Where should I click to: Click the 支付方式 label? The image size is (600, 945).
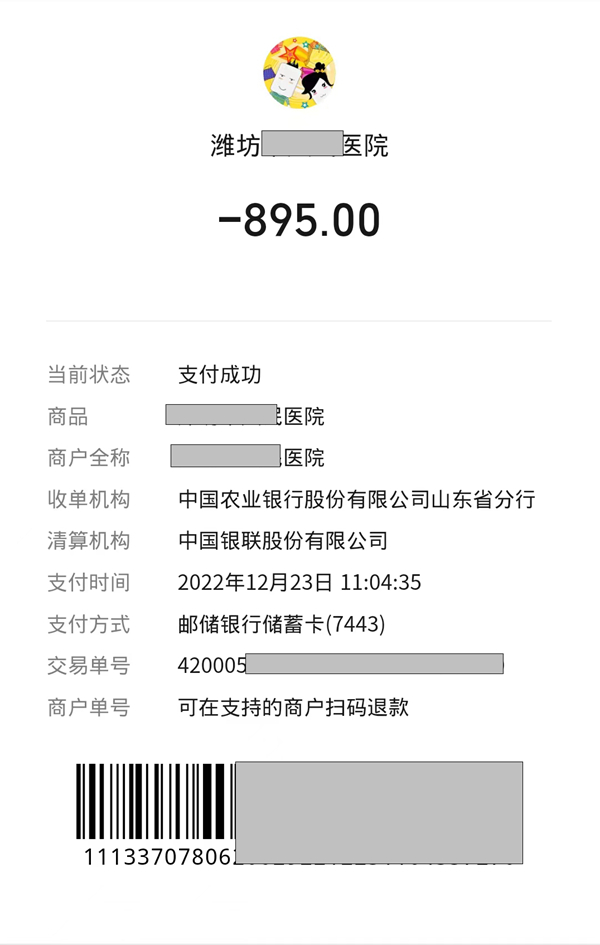[x=88, y=625]
